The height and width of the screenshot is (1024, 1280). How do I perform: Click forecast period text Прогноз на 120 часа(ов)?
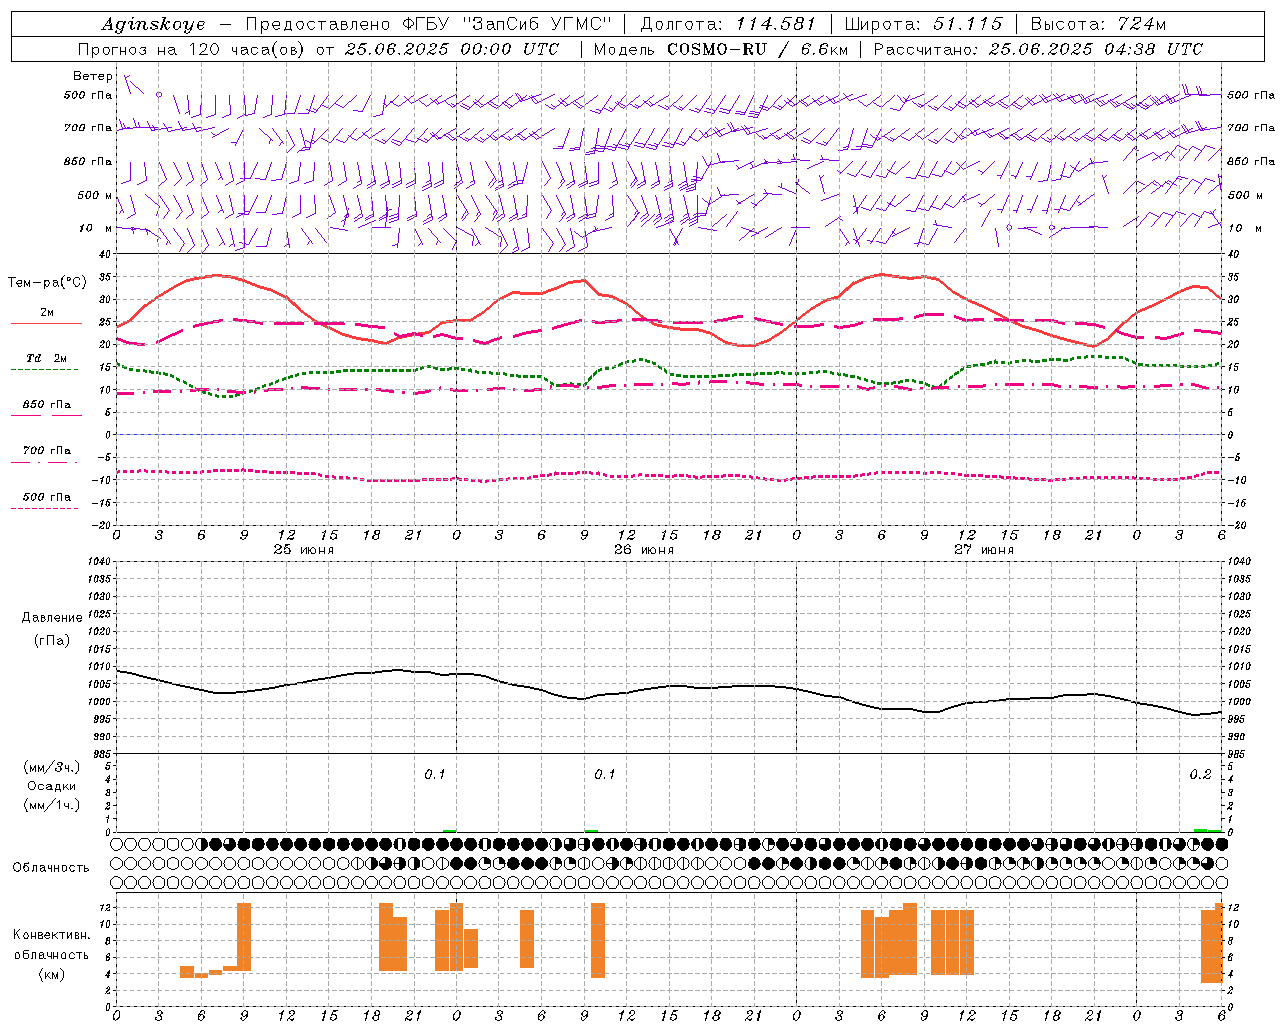click(x=193, y=49)
